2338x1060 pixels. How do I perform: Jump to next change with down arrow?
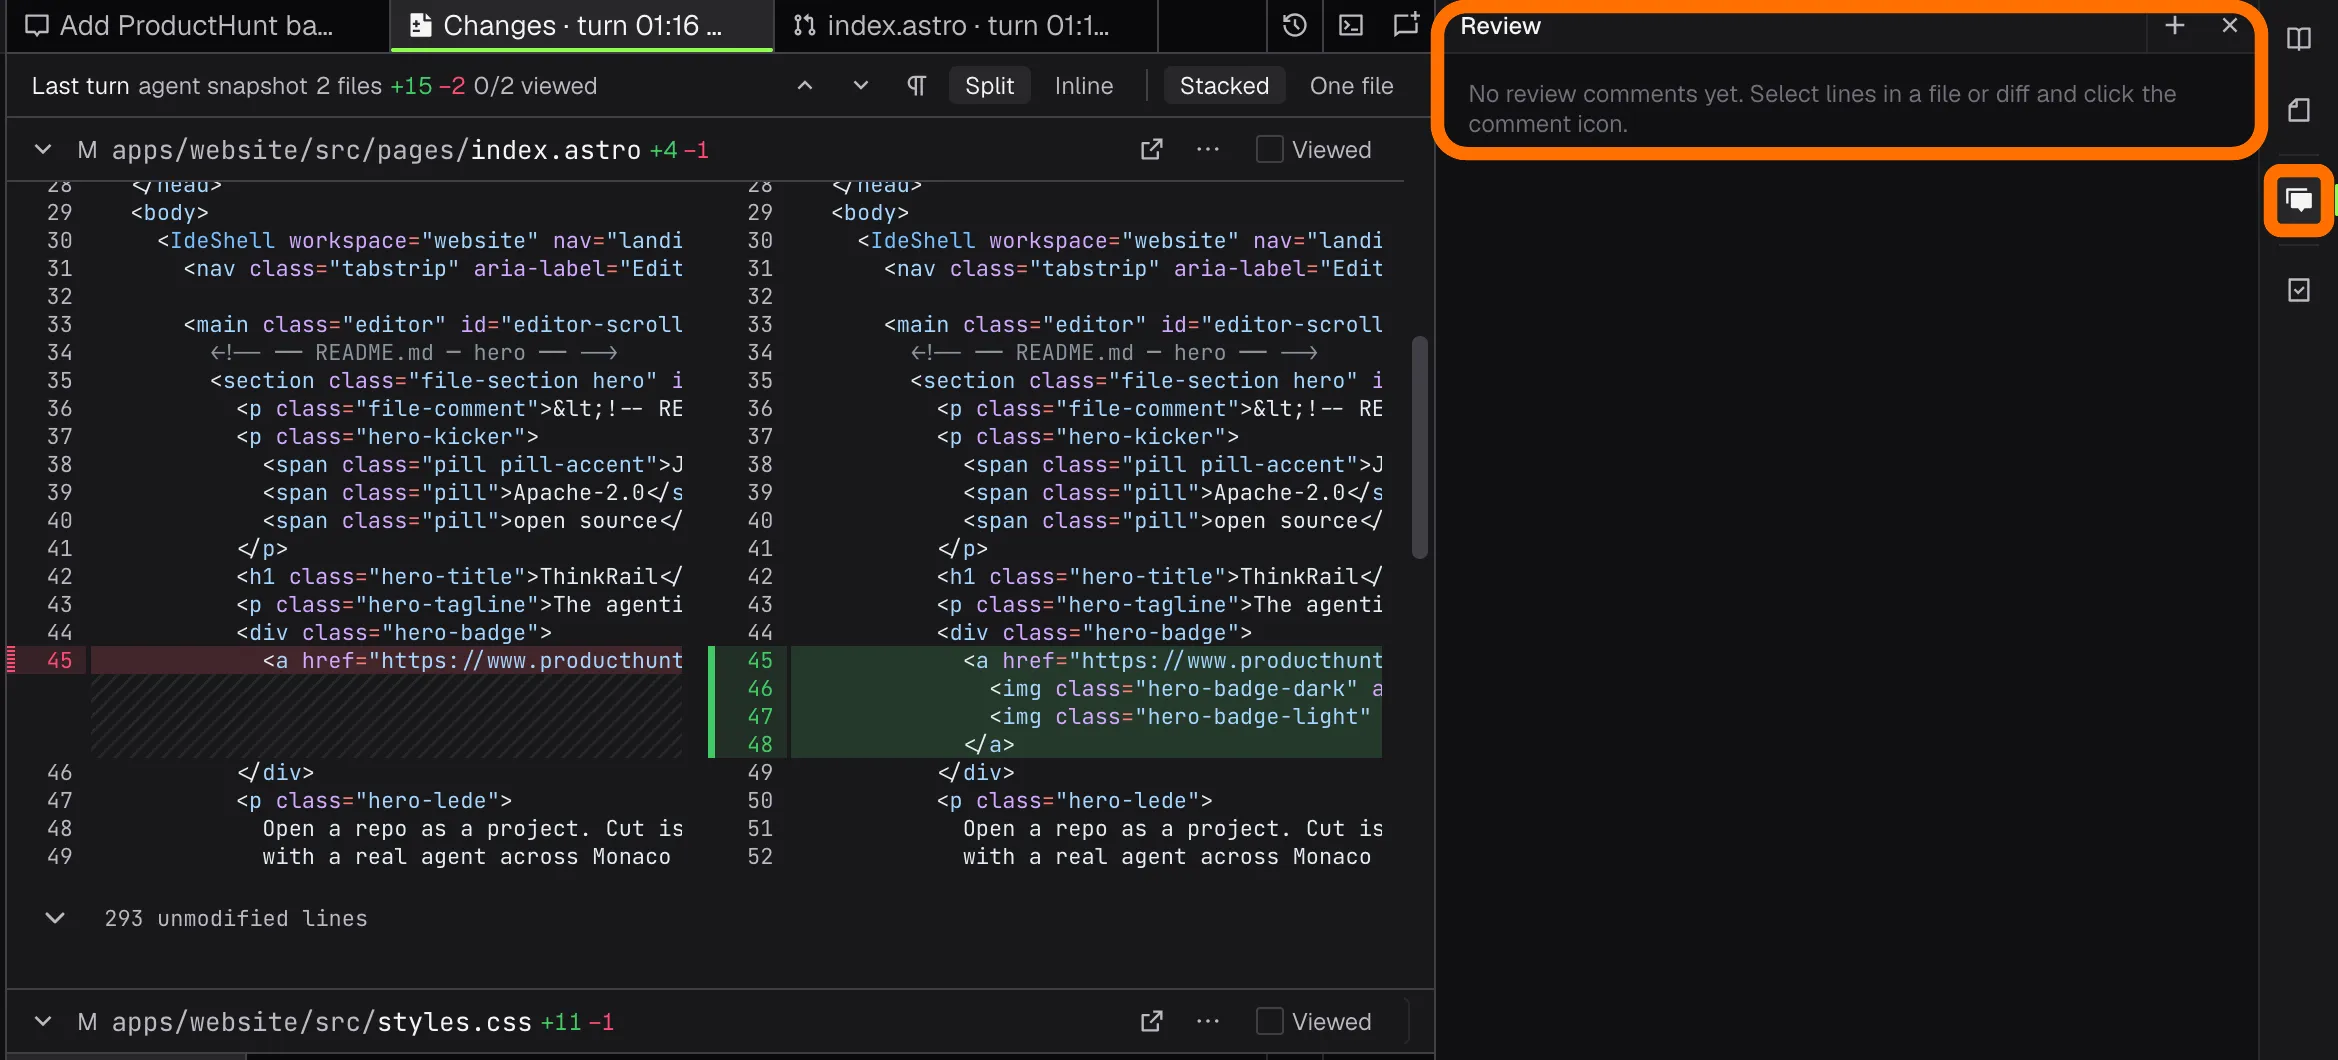860,86
